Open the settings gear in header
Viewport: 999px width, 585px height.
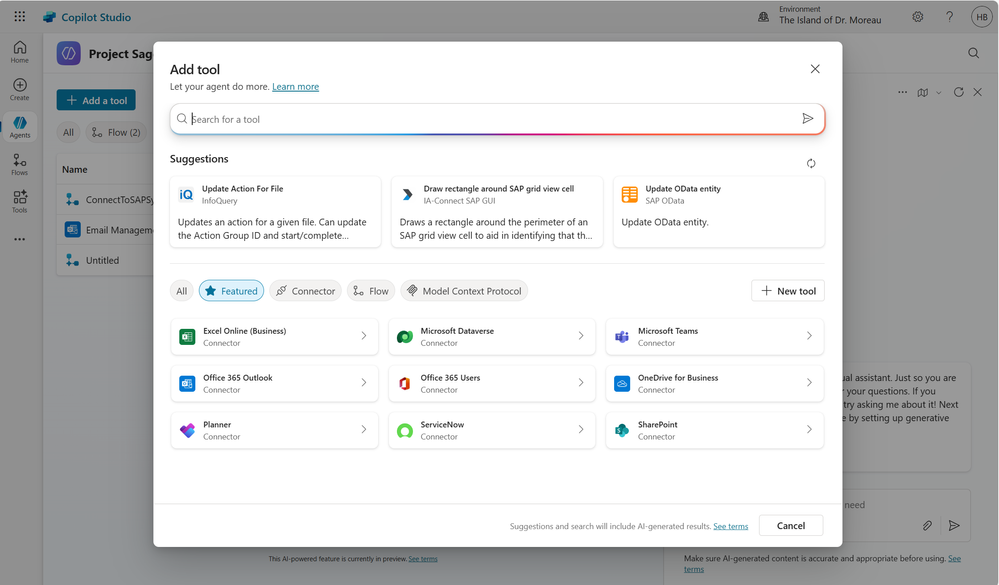[x=917, y=17]
